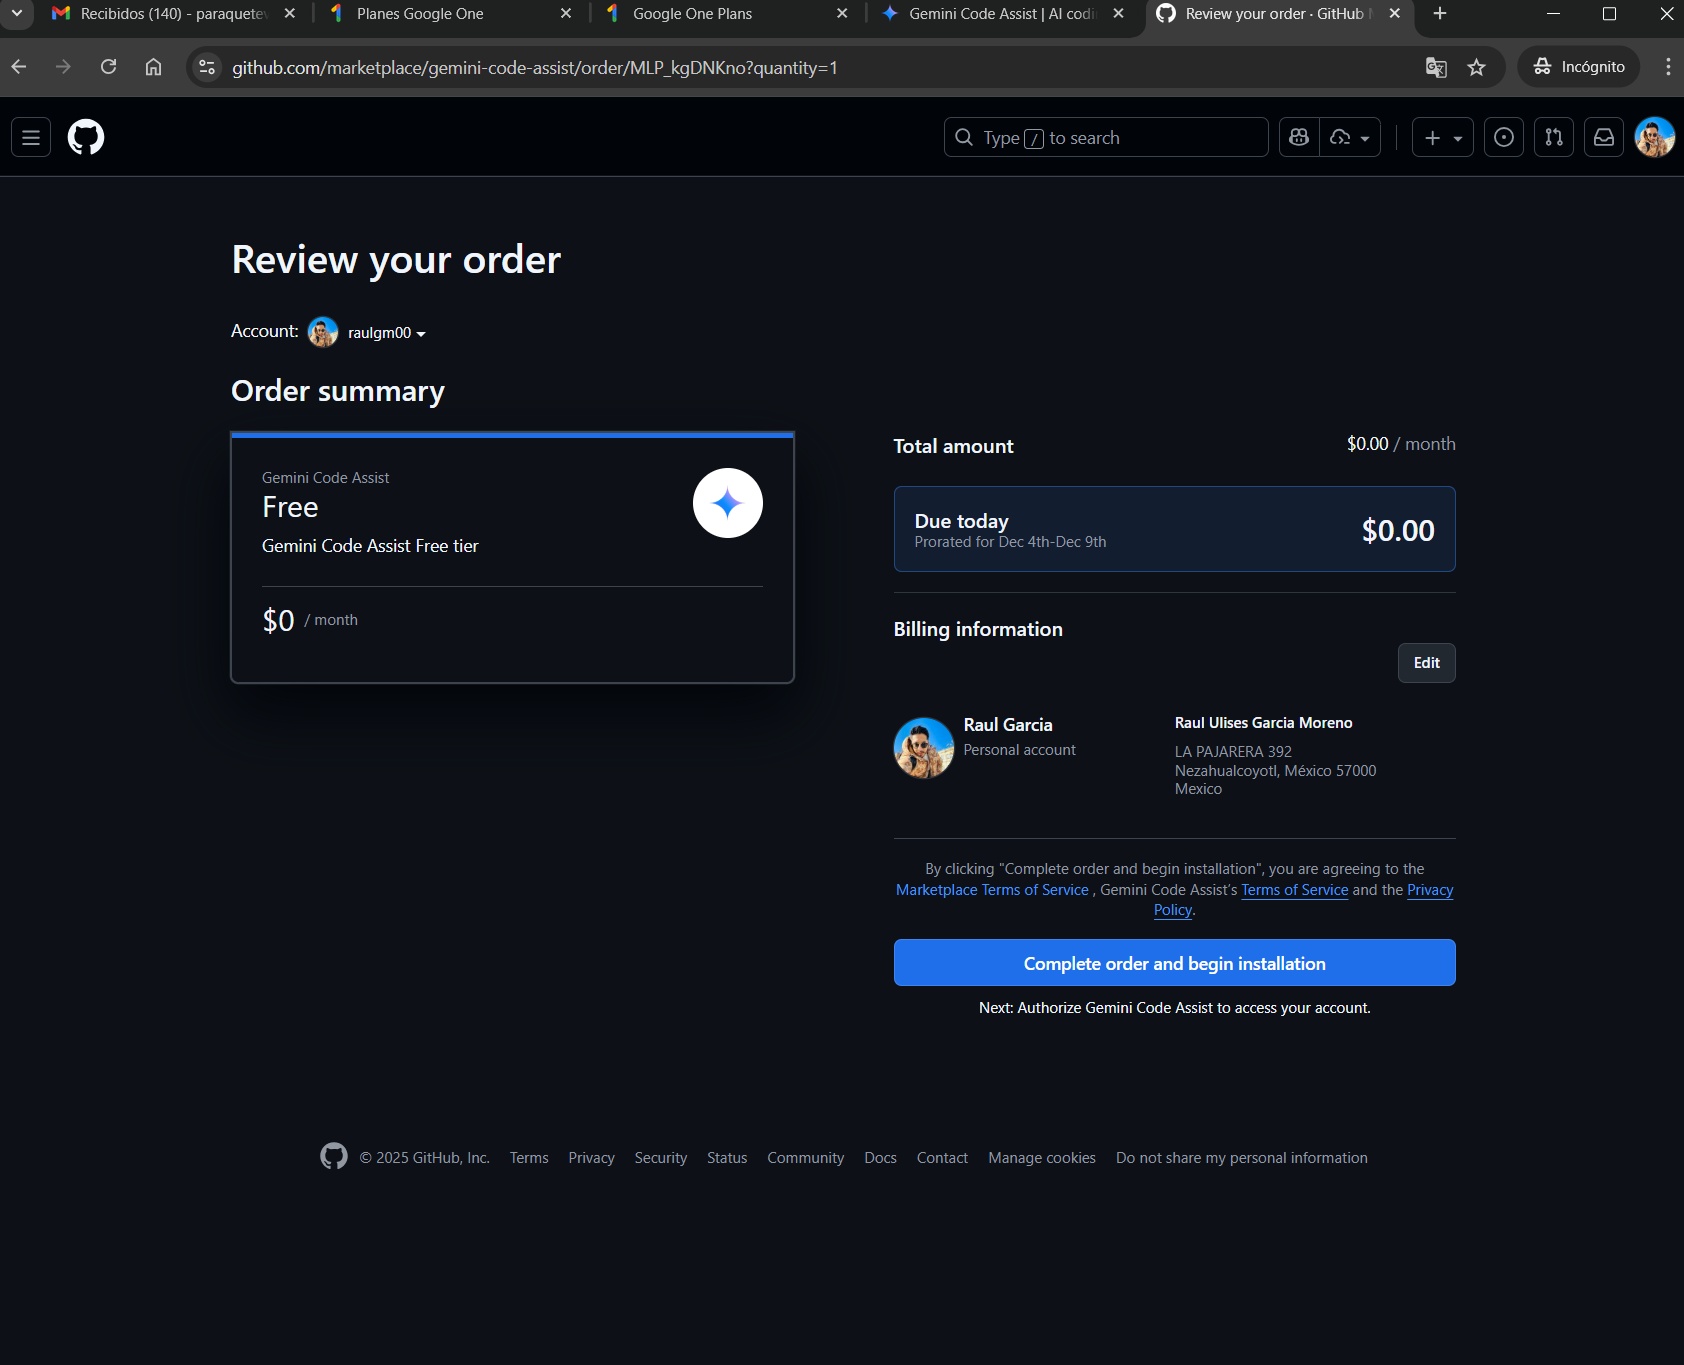Open the Pull requests icon in header
The height and width of the screenshot is (1365, 1684).
1553,137
